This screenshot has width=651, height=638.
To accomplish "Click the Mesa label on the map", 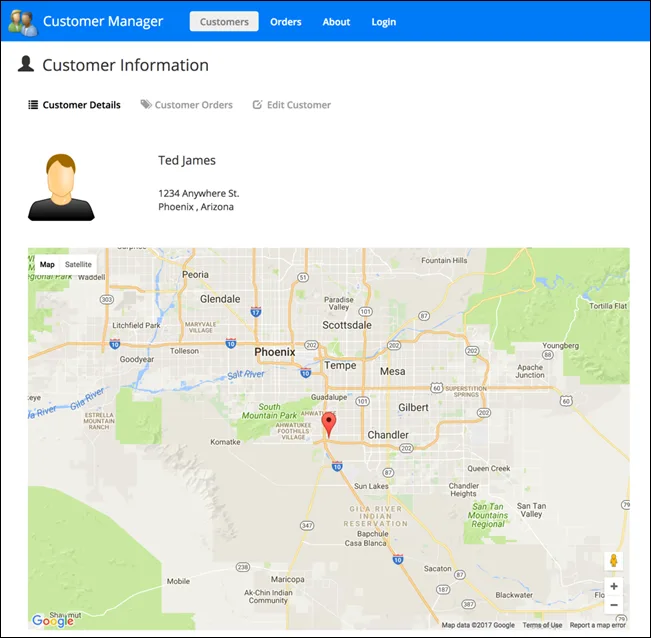I will tap(392, 371).
